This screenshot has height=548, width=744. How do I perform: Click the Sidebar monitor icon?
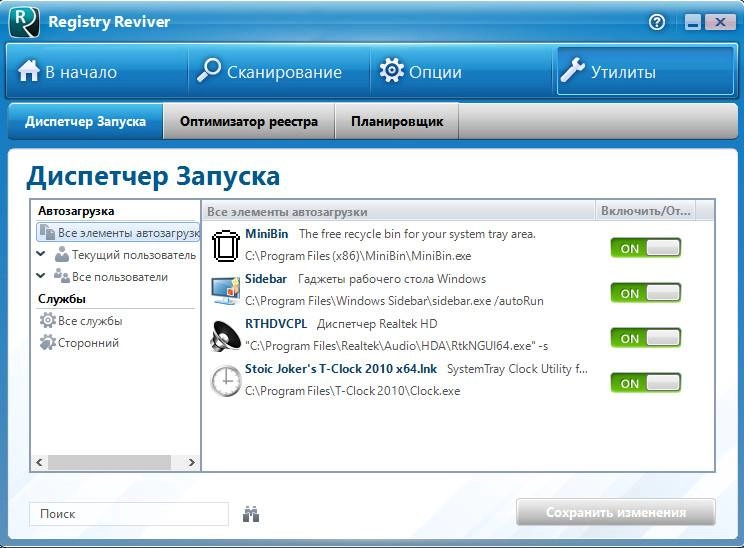pos(226,290)
